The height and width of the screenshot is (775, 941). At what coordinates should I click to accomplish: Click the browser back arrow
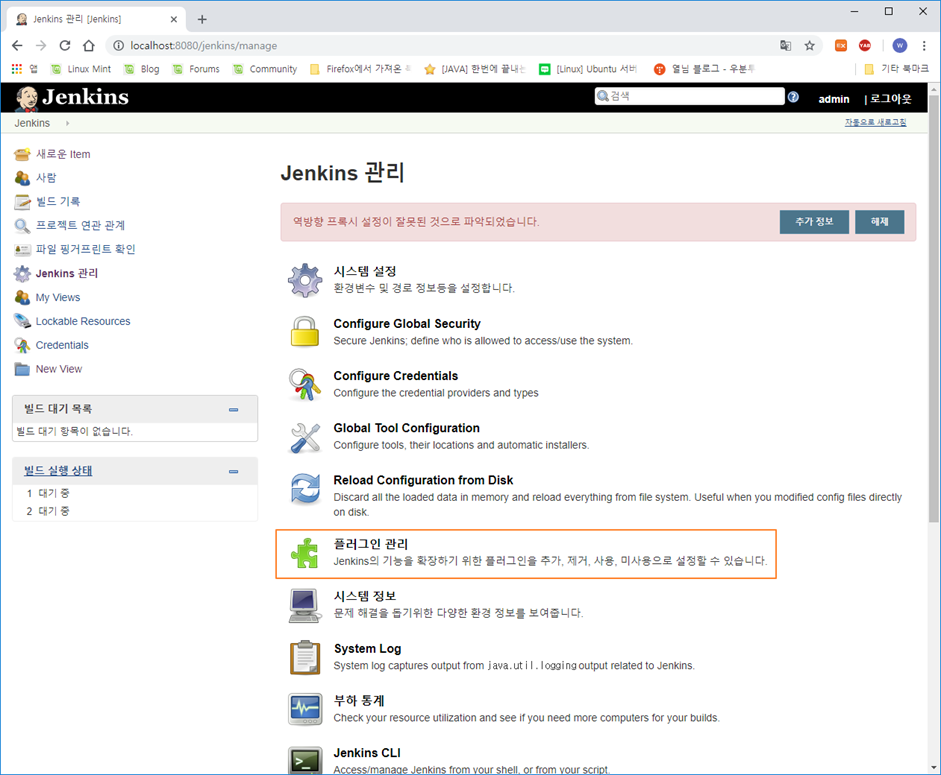[17, 46]
